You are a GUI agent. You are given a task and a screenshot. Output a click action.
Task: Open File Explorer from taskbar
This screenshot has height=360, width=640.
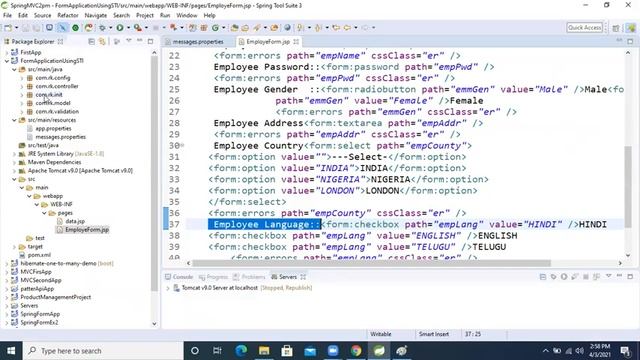coord(264,351)
